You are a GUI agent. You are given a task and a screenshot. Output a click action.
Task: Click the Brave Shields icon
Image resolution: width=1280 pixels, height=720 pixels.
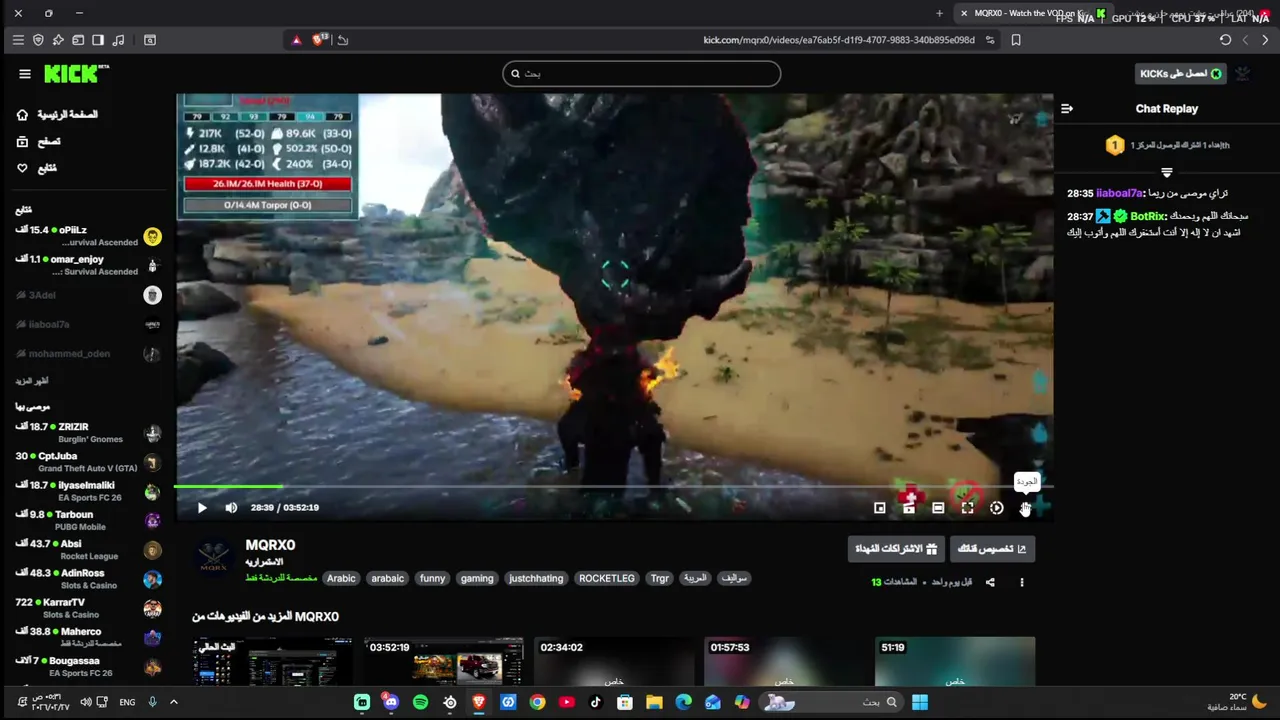click(x=319, y=40)
